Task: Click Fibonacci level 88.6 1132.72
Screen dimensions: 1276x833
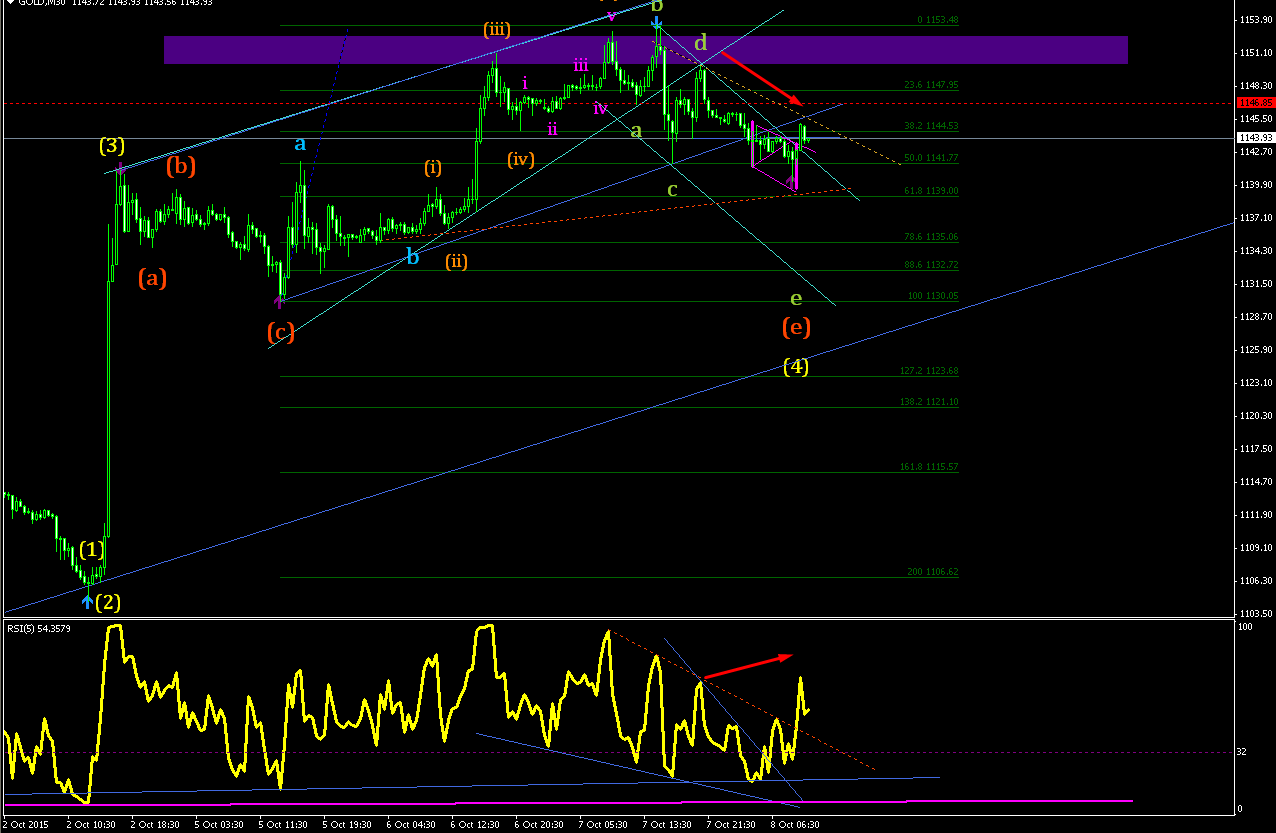Action: click(931, 265)
